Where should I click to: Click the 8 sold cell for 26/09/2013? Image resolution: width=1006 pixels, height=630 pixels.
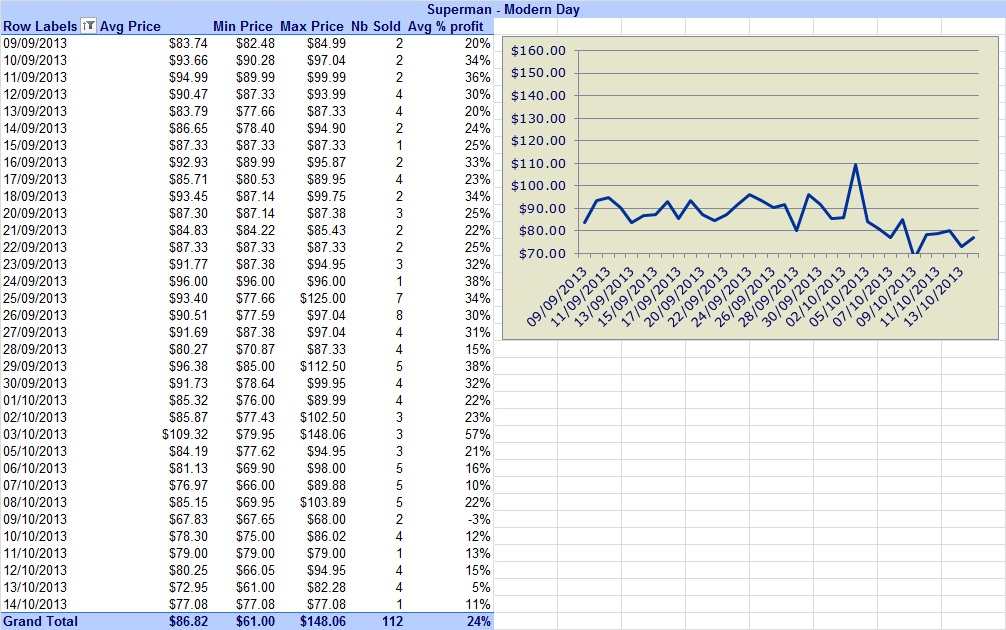(399, 315)
